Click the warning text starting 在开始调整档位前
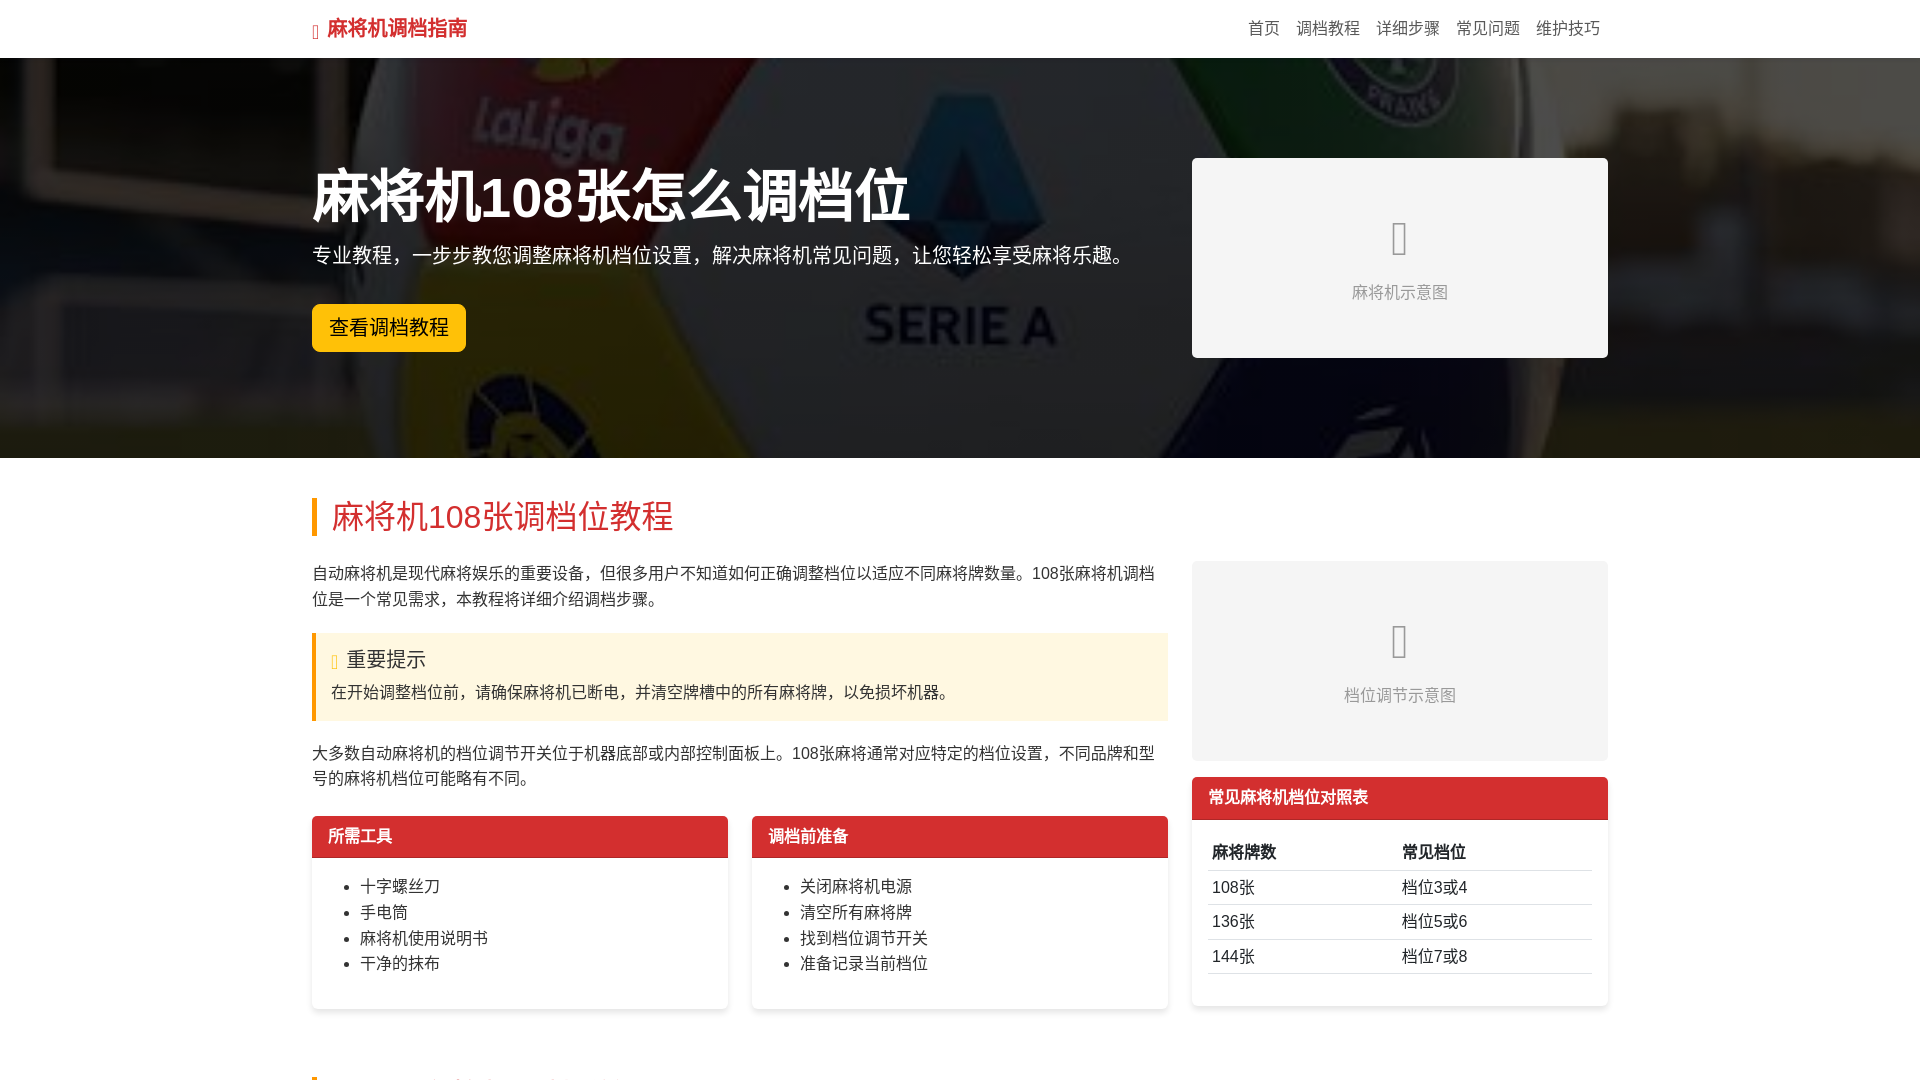Viewport: 1920px width, 1080px height. coord(642,693)
